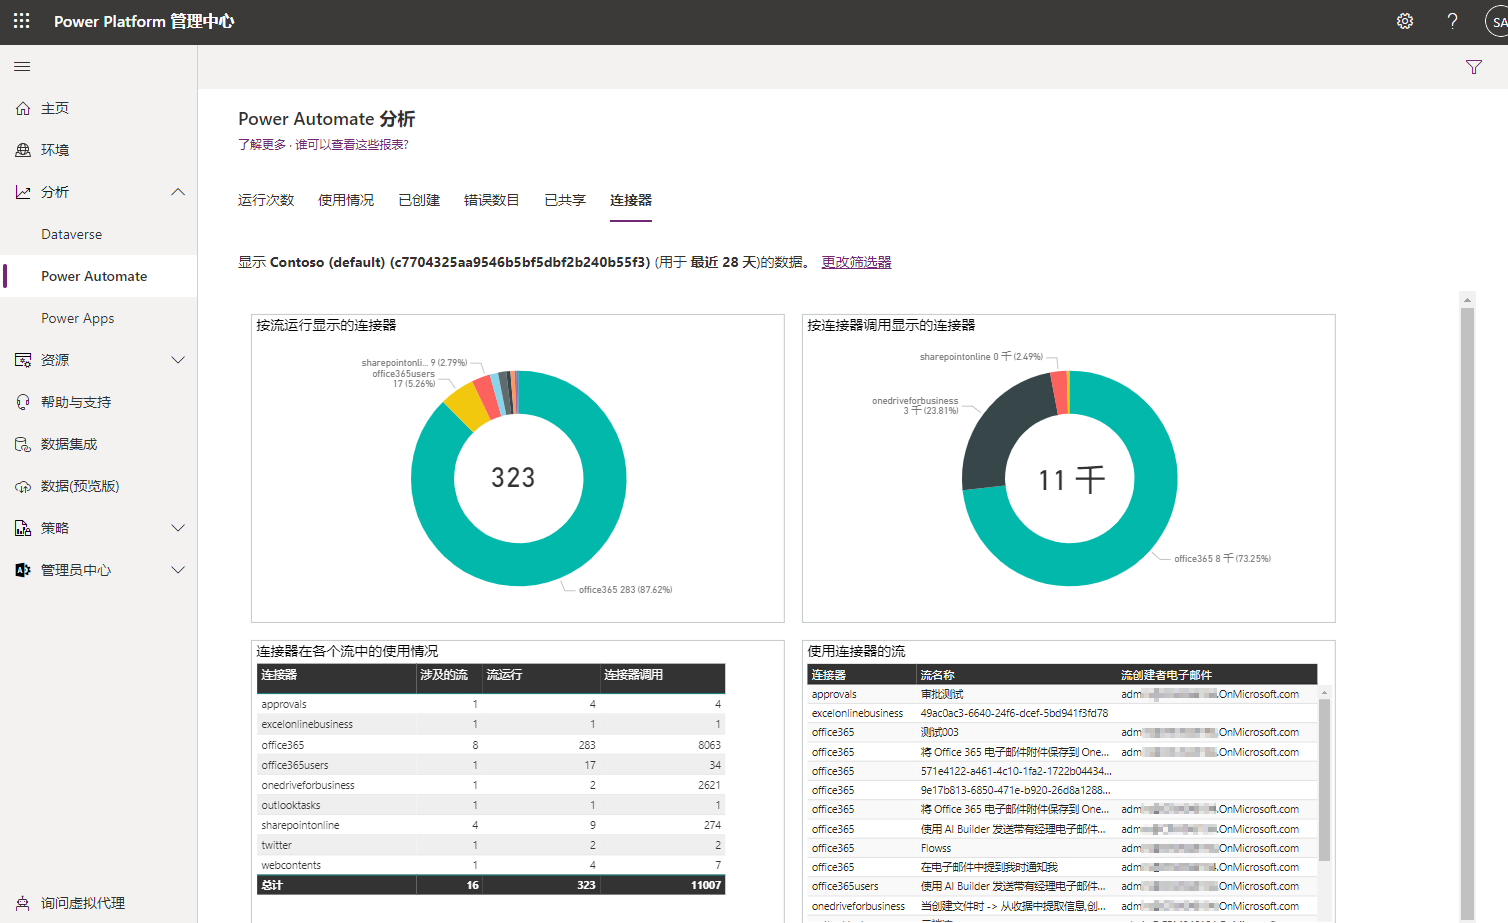Viewport: 1508px width, 923px height.
Task: Click the filter funnel icon
Action: click(1473, 67)
